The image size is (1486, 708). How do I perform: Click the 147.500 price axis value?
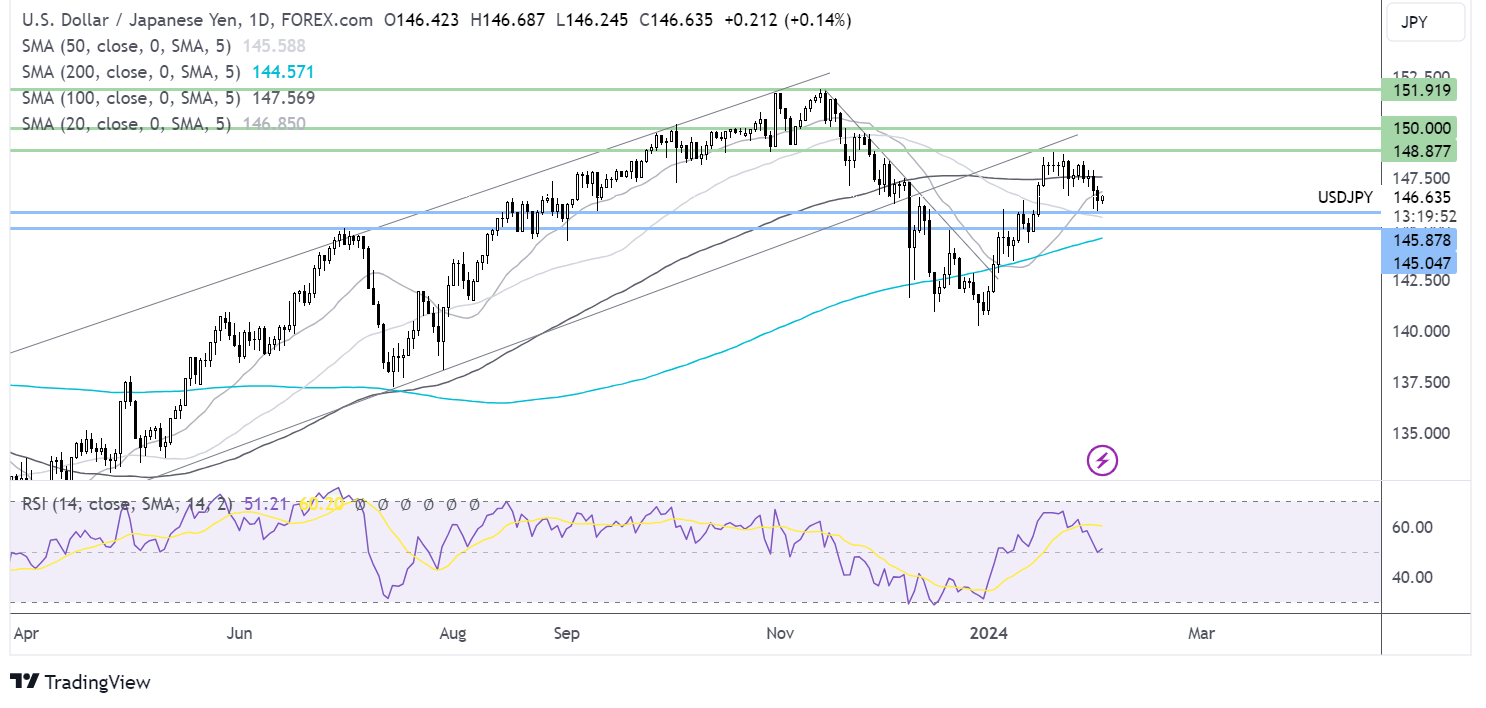[x=1423, y=177]
